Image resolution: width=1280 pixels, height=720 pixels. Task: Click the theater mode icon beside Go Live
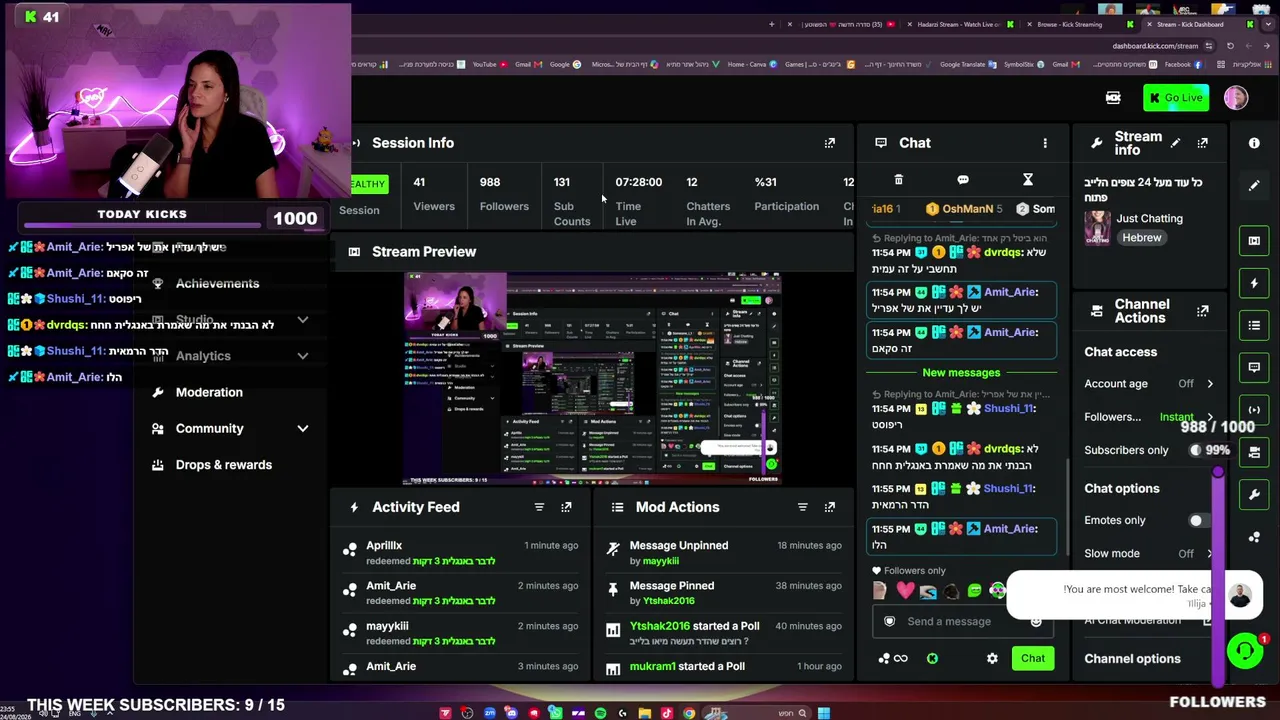point(1113,98)
